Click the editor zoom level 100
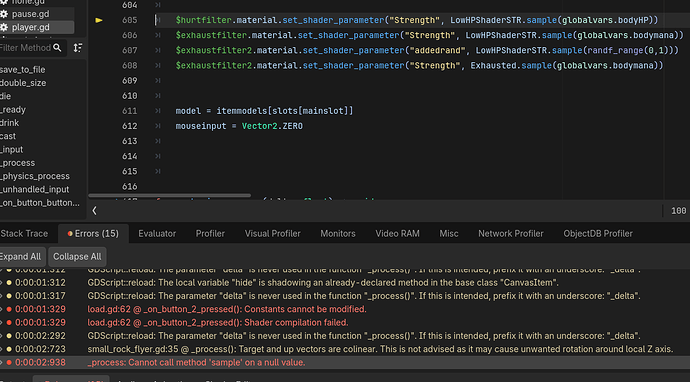Screen dimensions: 690x382 679,211
